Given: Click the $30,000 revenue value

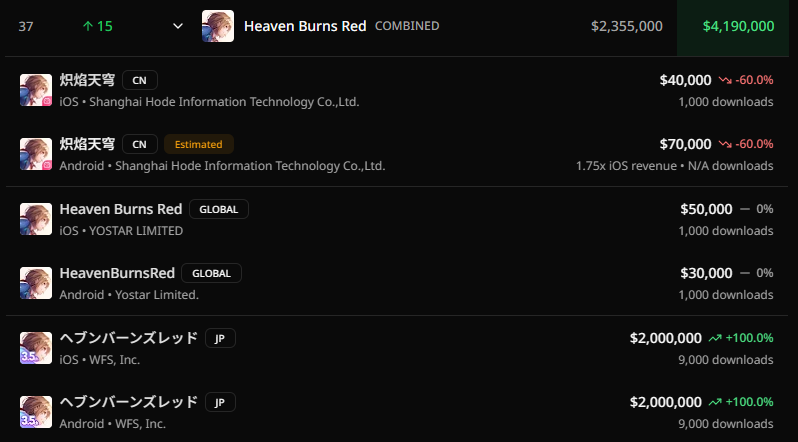Looking at the screenshot, I should tap(706, 273).
